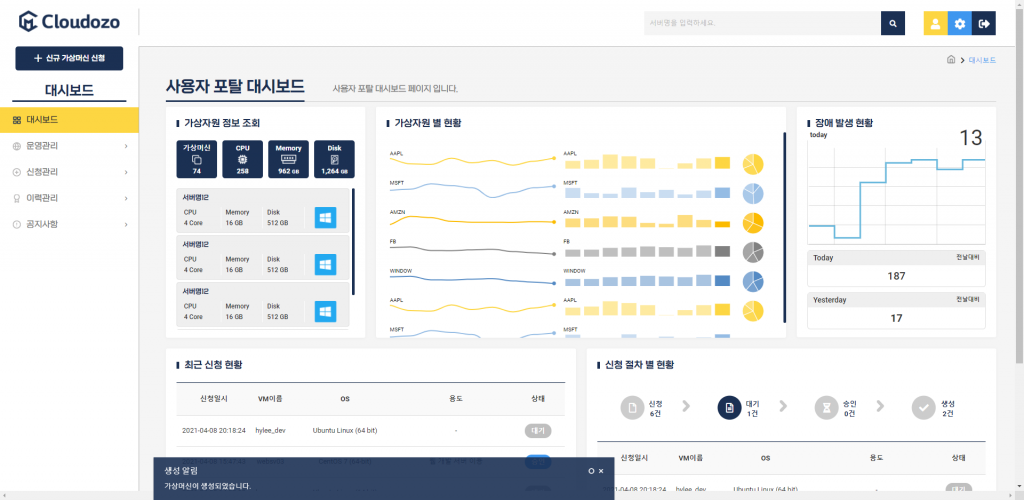Open 공지사항 in the sidebar
1024x500 pixels.
pyautogui.click(x=69, y=224)
